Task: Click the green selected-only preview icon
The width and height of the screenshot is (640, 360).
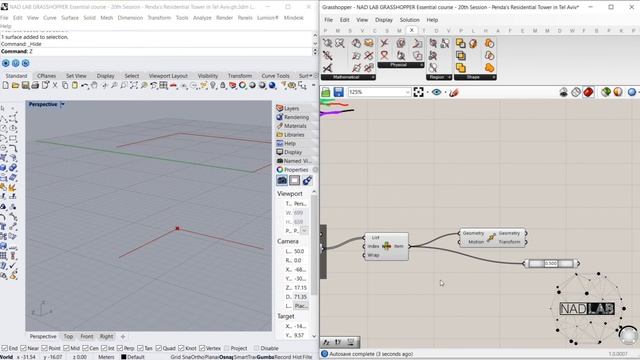Action: tap(606, 92)
